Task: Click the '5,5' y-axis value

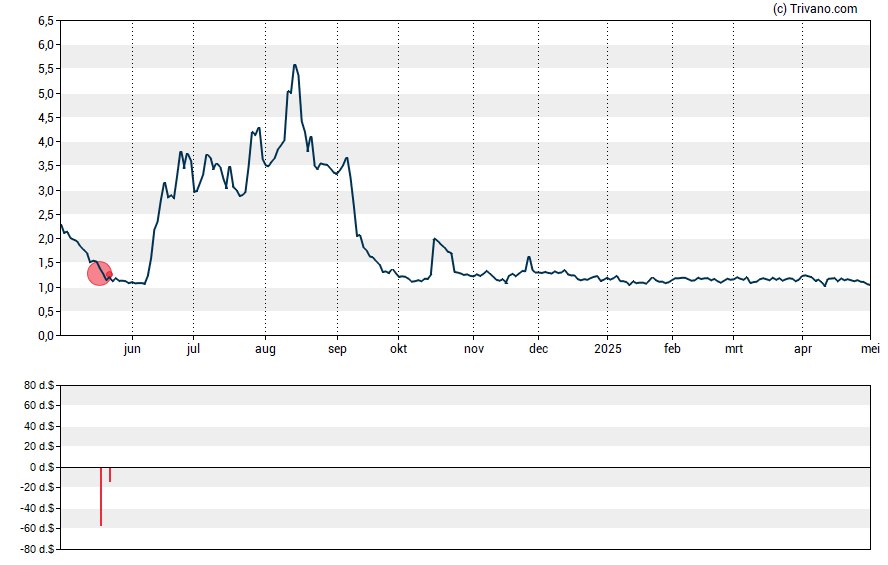Action: pyautogui.click(x=46, y=69)
